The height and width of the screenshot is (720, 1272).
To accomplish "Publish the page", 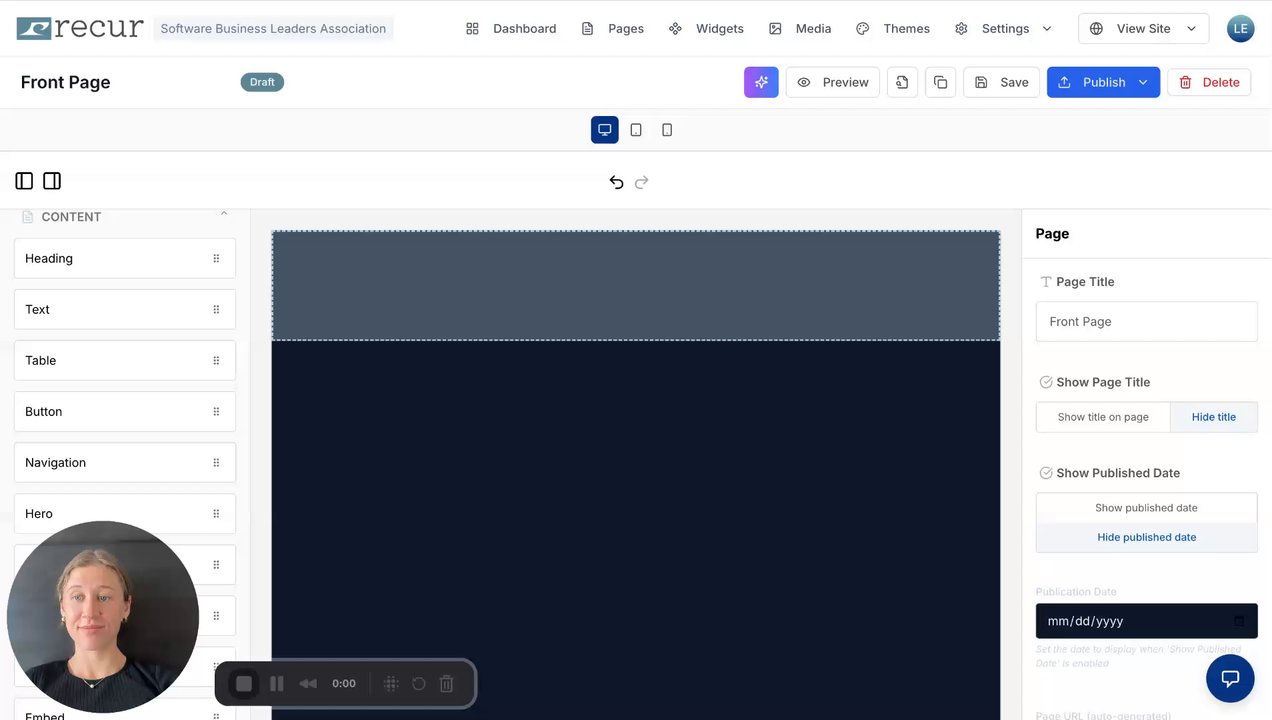I will (x=1091, y=82).
